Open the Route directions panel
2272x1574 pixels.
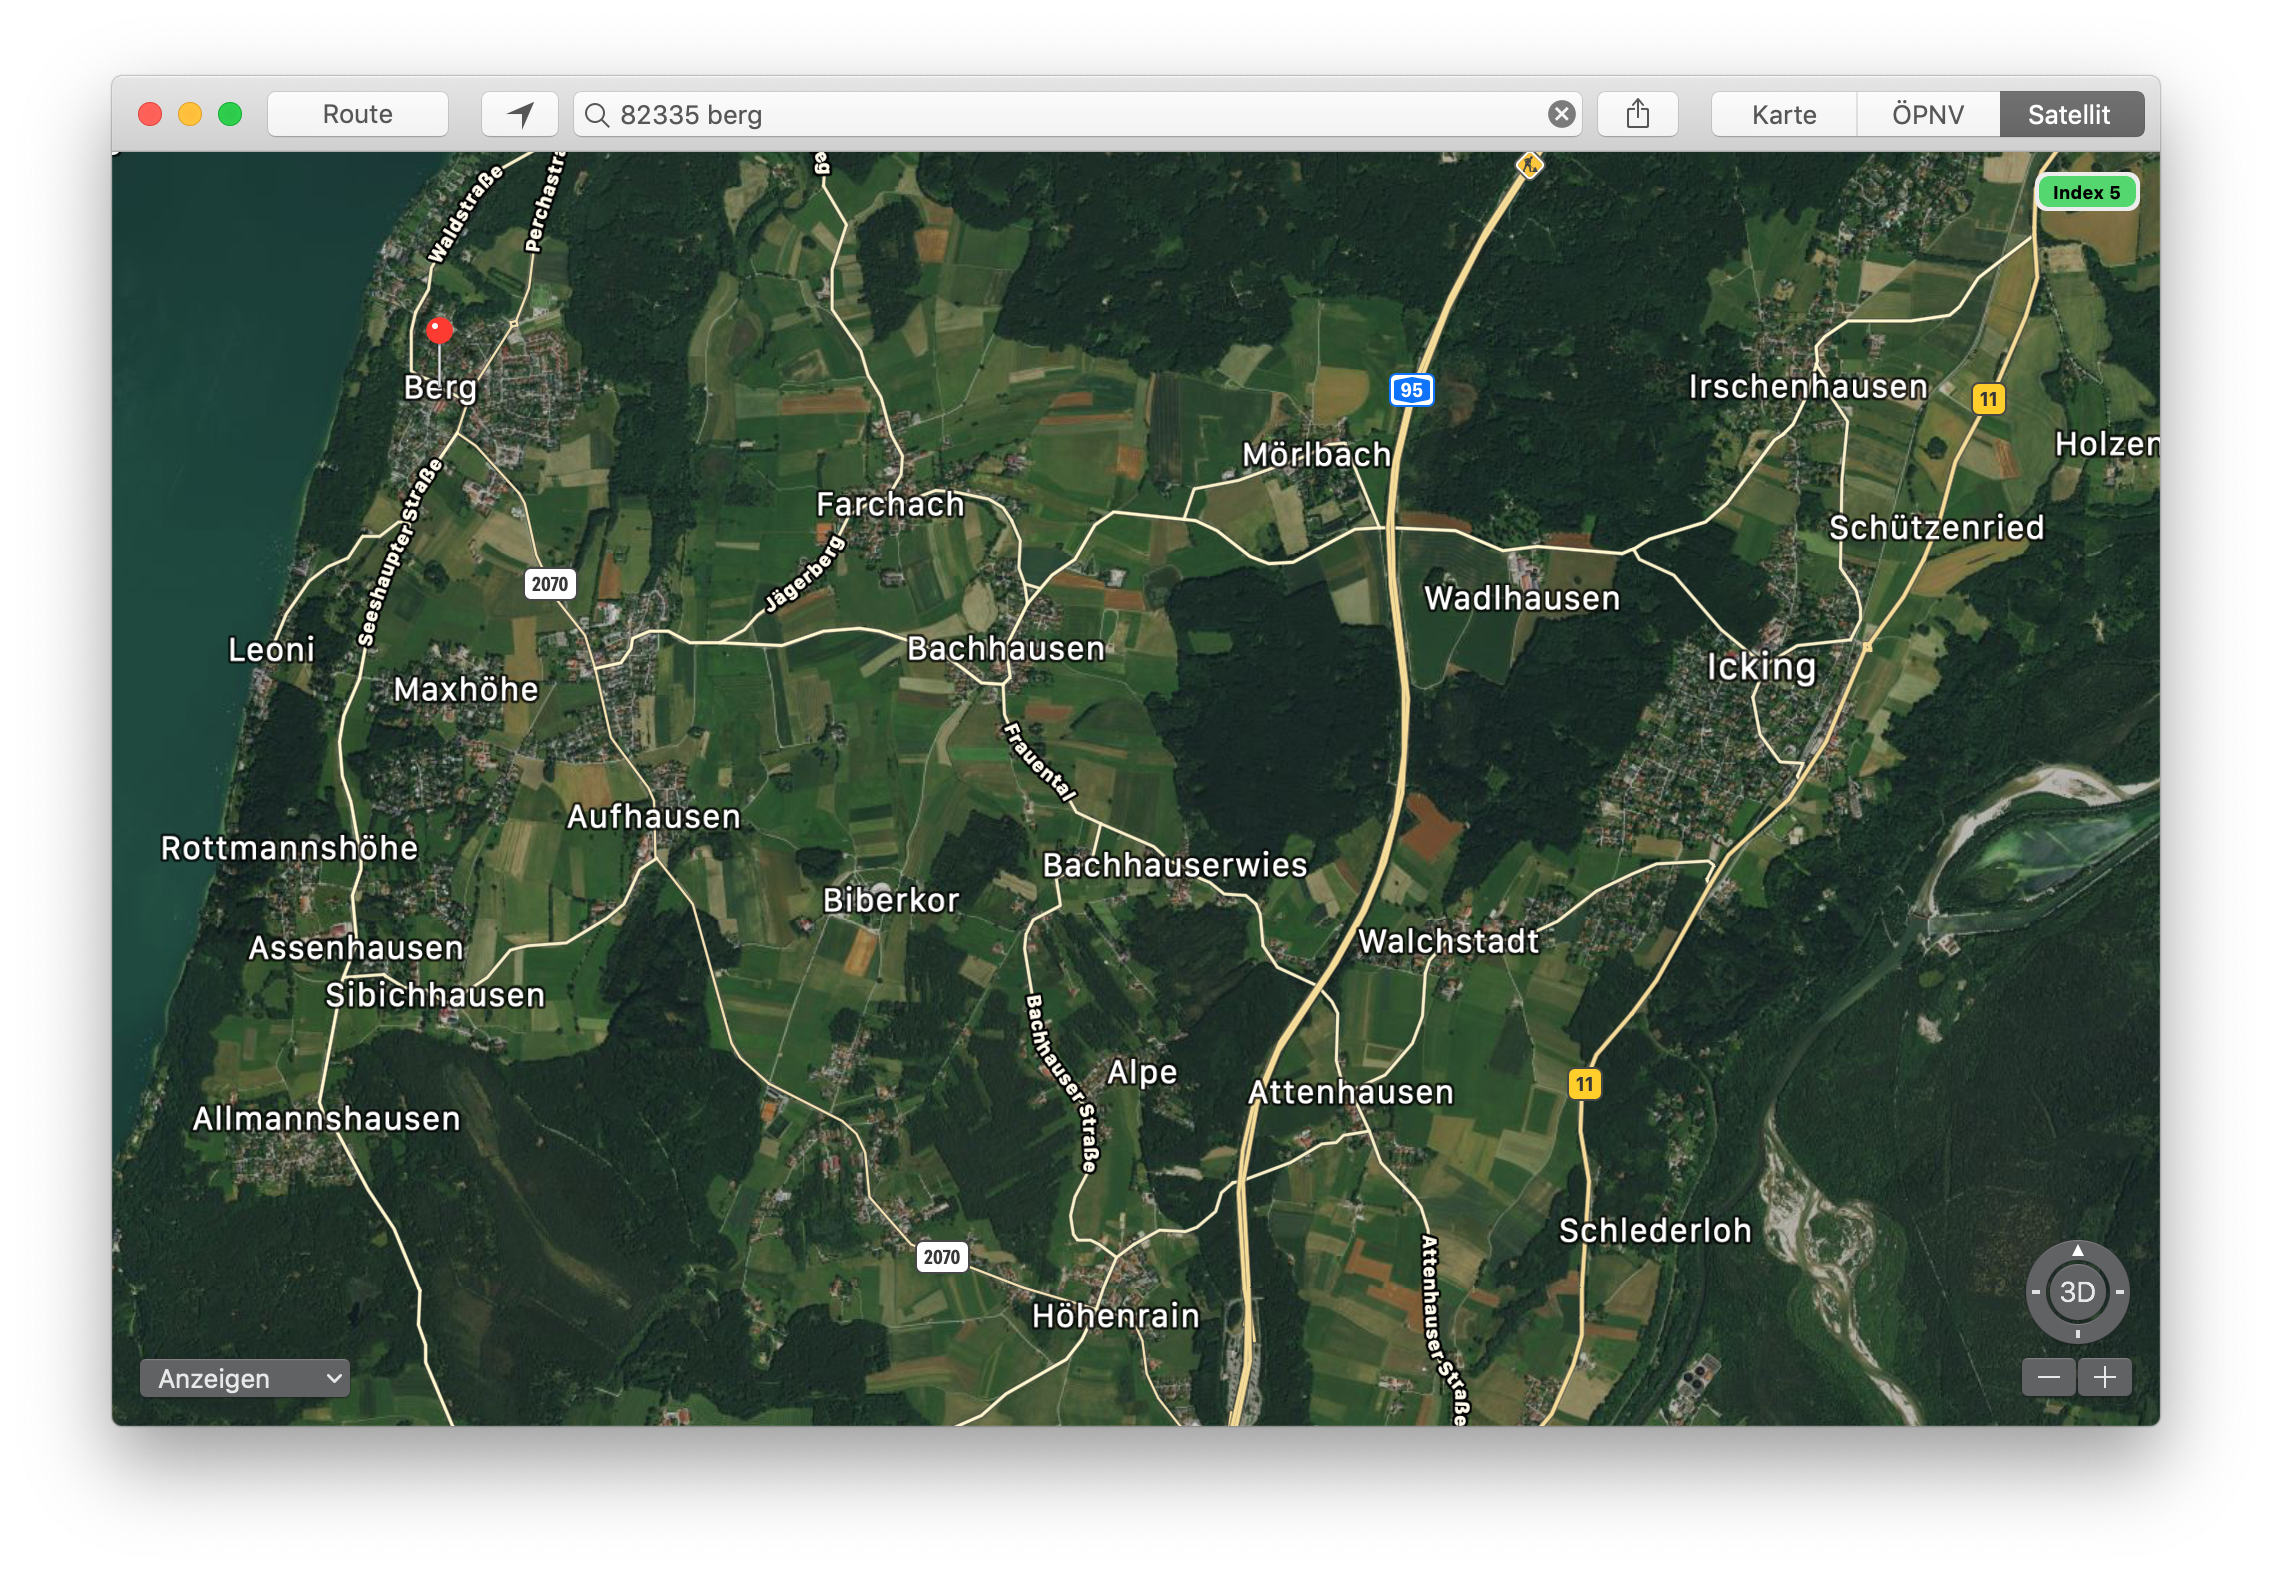[x=357, y=114]
